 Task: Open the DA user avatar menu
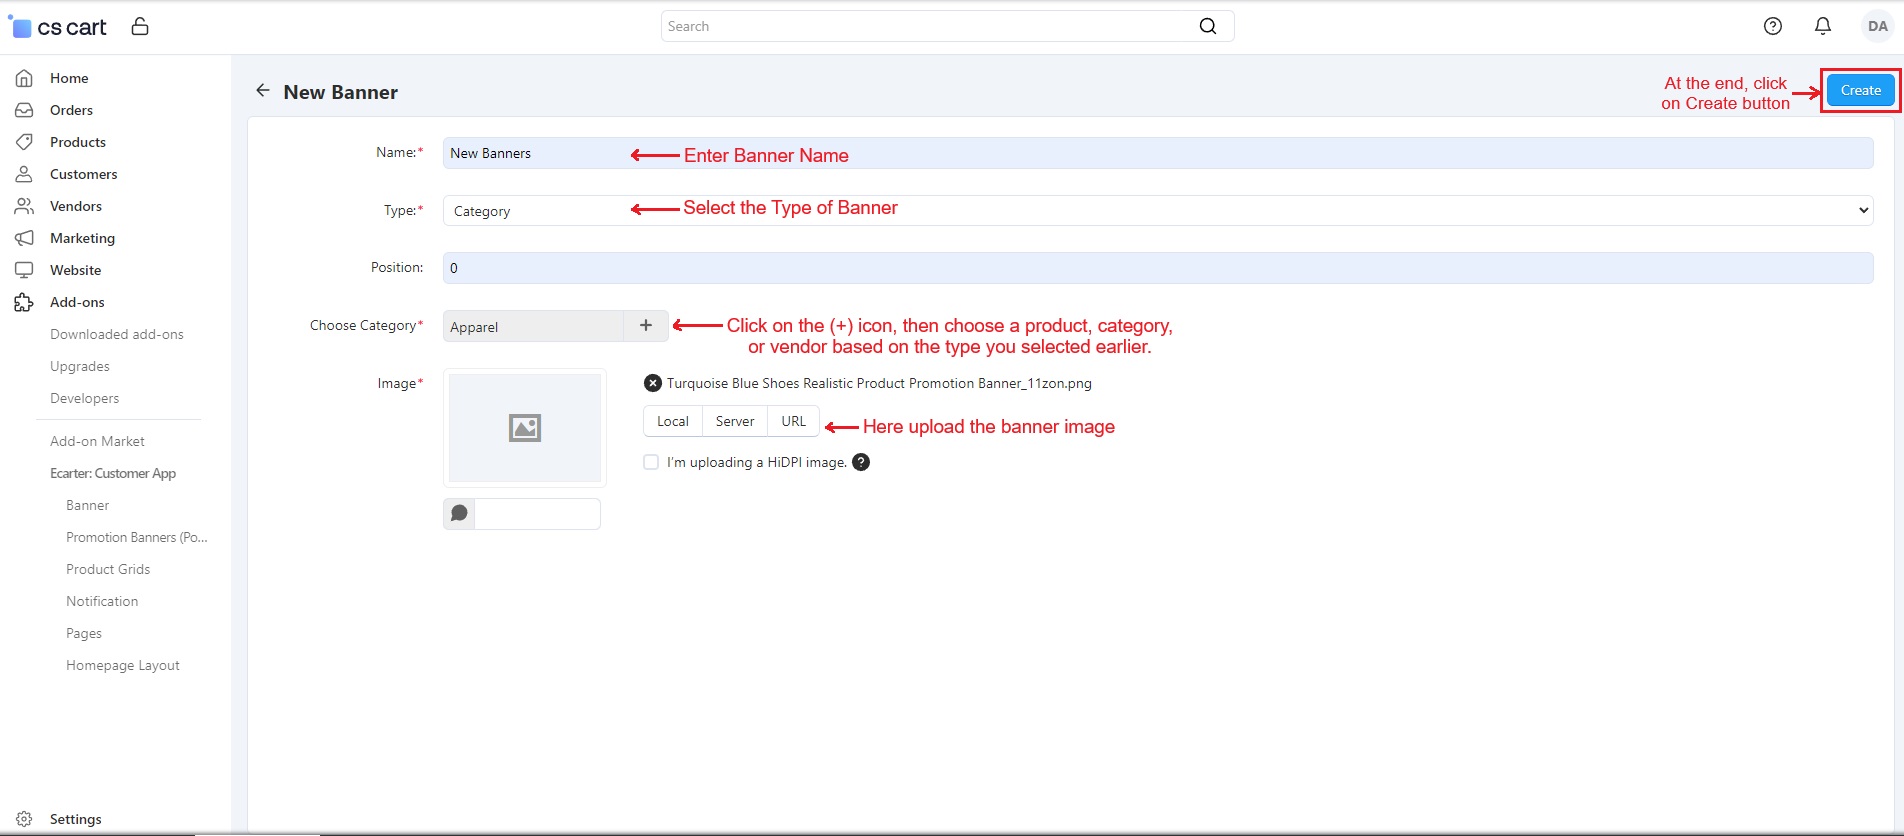[1877, 26]
